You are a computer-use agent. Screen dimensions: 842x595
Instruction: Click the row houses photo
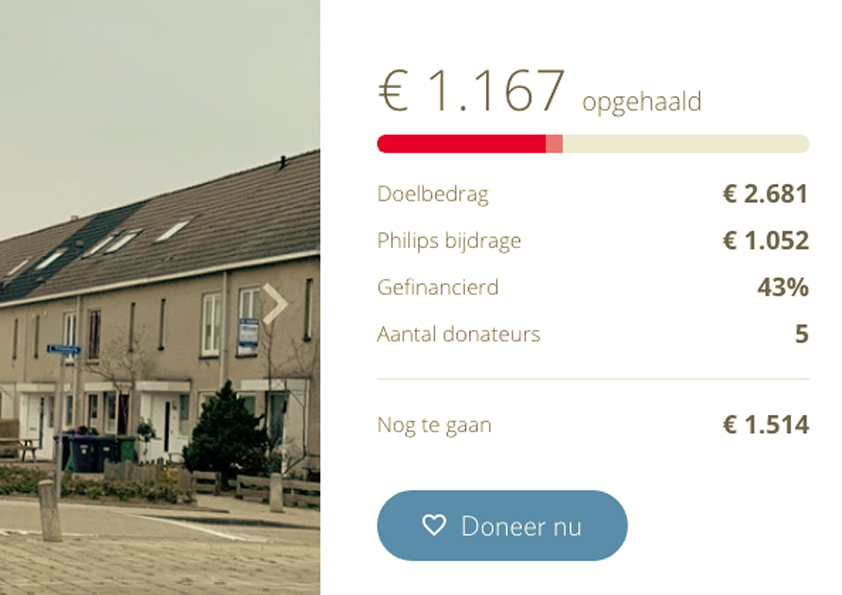pyautogui.click(x=160, y=298)
